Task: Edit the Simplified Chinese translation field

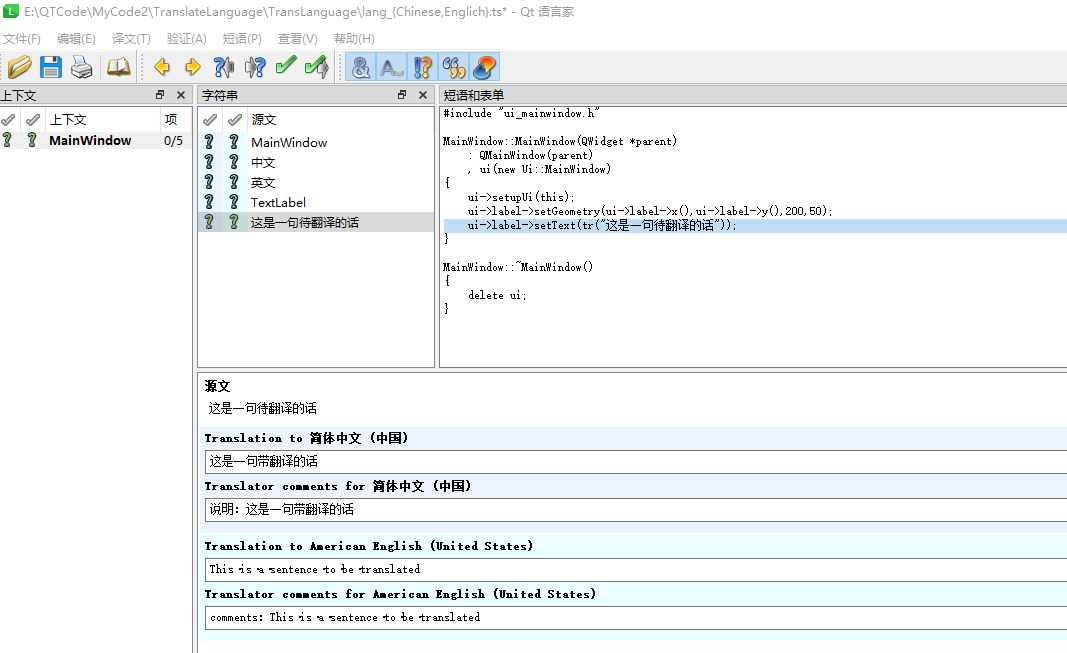Action: [x=636, y=461]
